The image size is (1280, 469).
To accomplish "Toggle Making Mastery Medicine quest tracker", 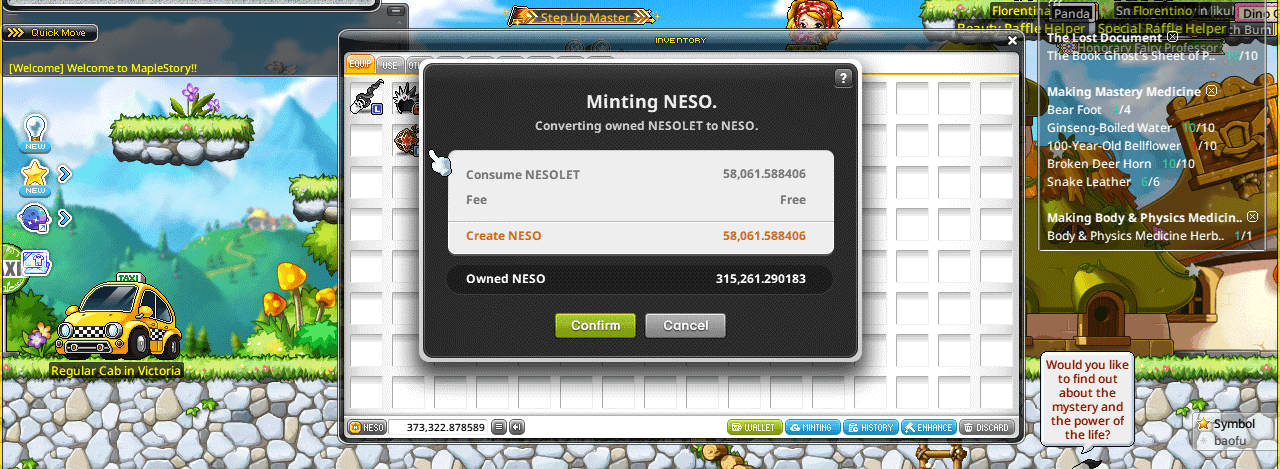I will (1211, 91).
